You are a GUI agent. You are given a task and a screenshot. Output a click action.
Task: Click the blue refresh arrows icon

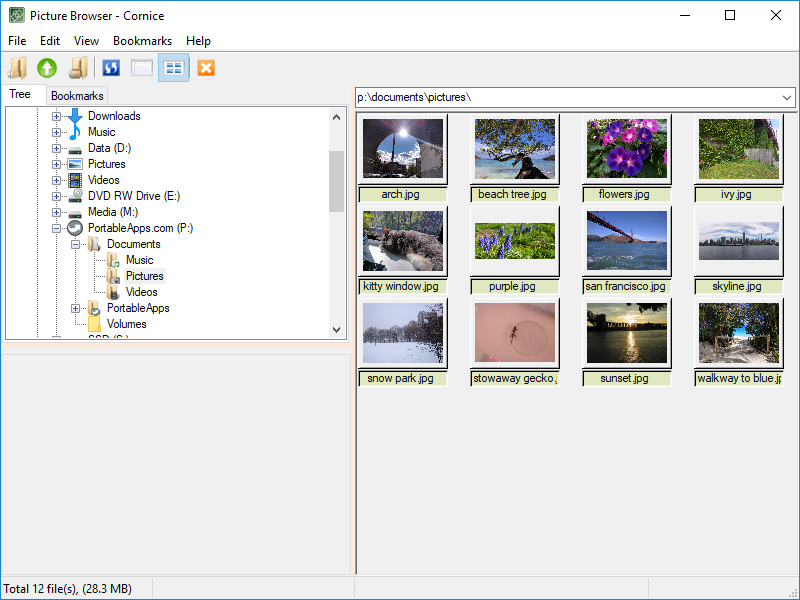(x=112, y=68)
